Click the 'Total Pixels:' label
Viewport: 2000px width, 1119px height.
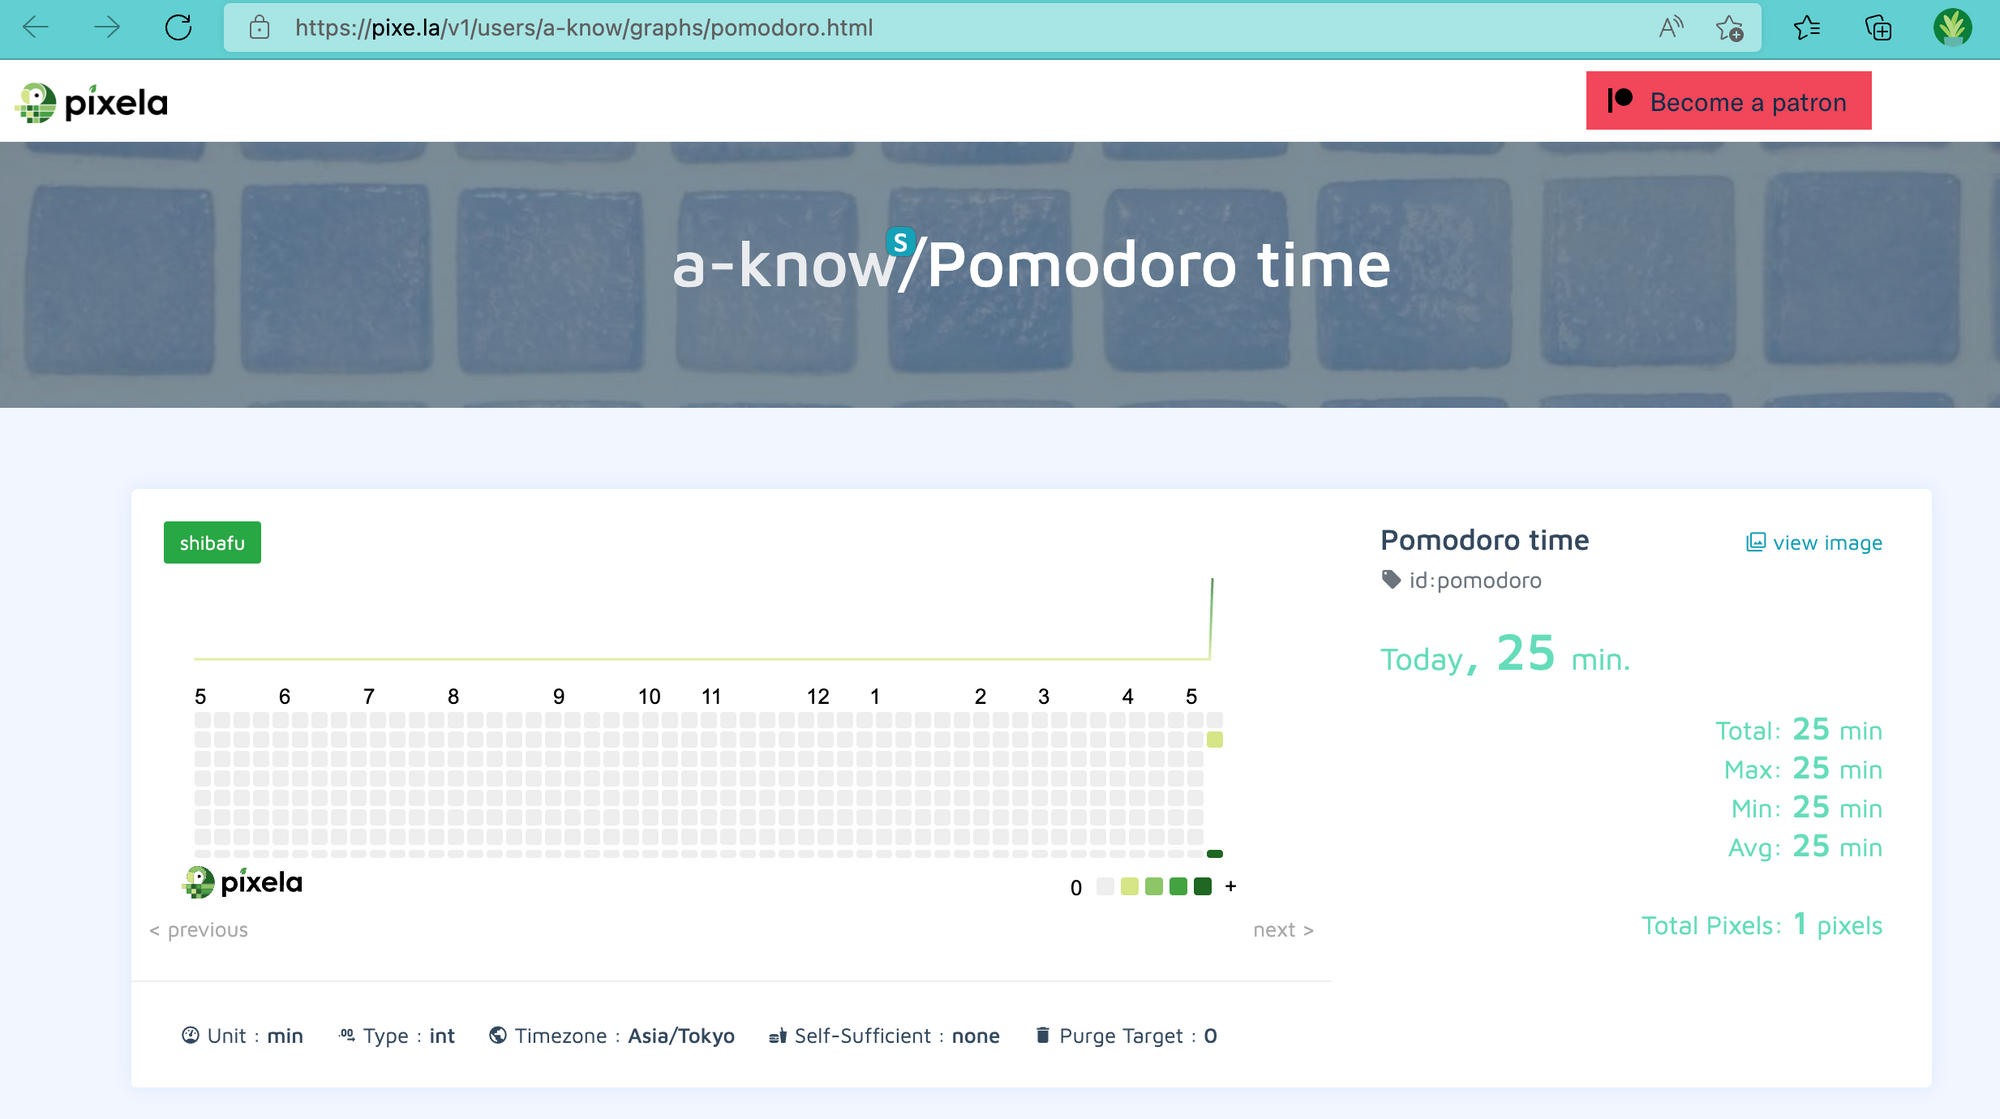(x=1711, y=925)
